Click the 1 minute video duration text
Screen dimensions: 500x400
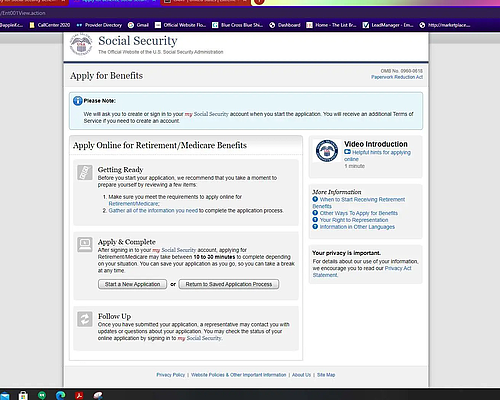355,166
